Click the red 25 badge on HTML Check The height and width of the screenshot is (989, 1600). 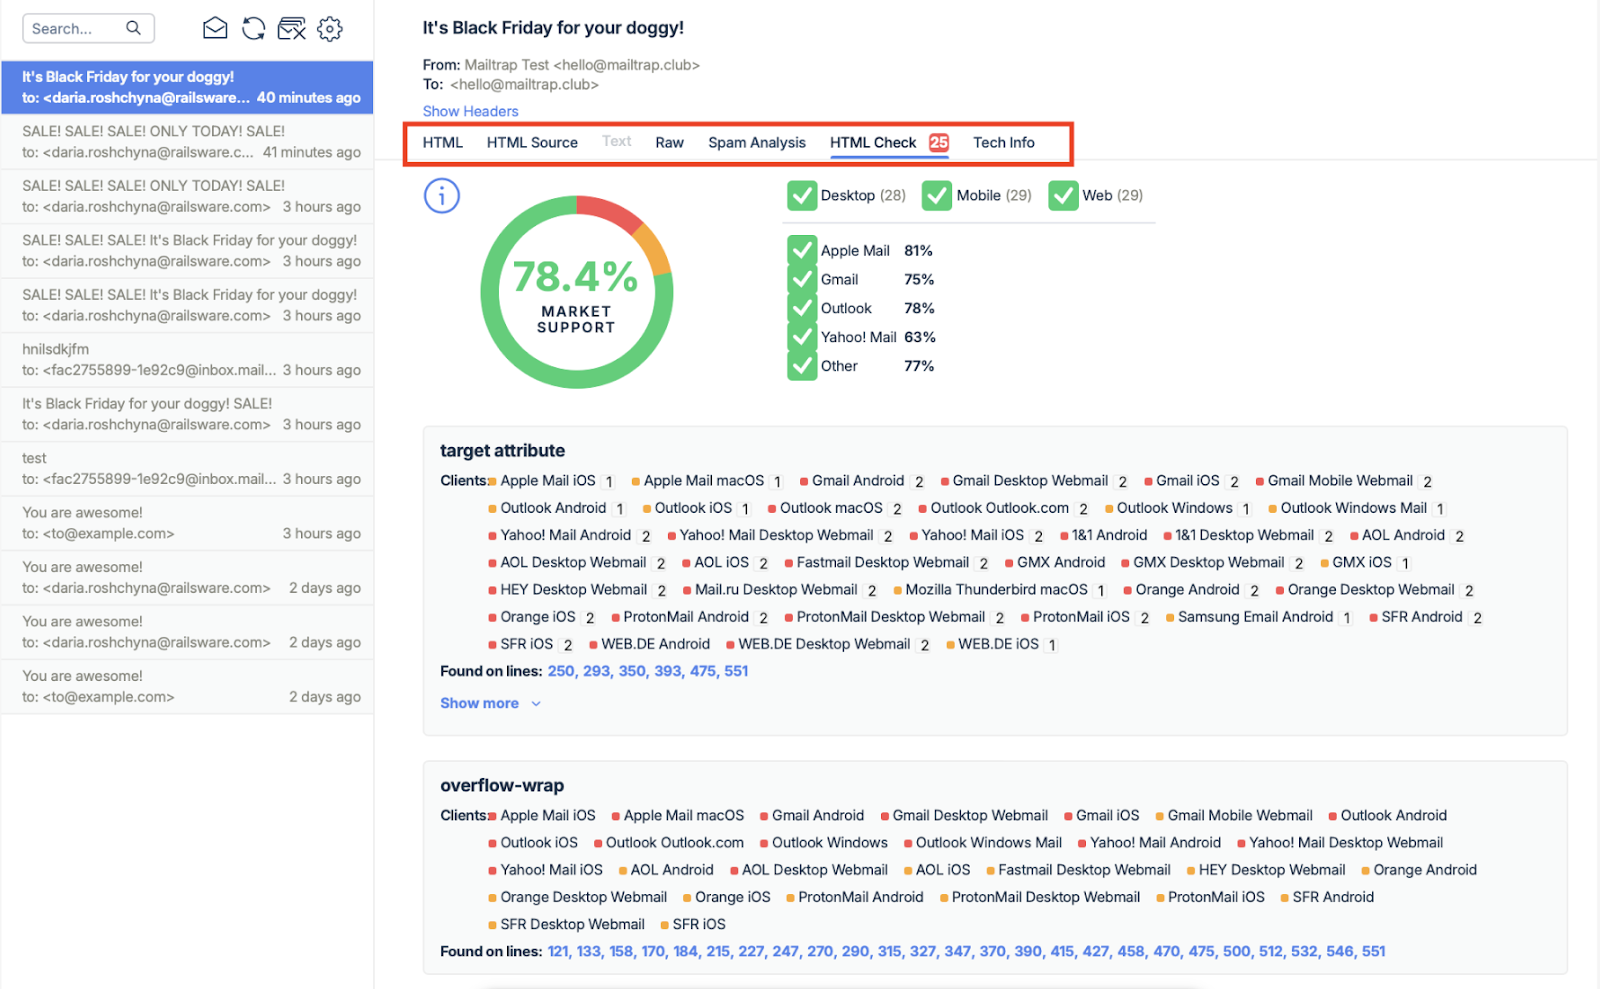[938, 142]
